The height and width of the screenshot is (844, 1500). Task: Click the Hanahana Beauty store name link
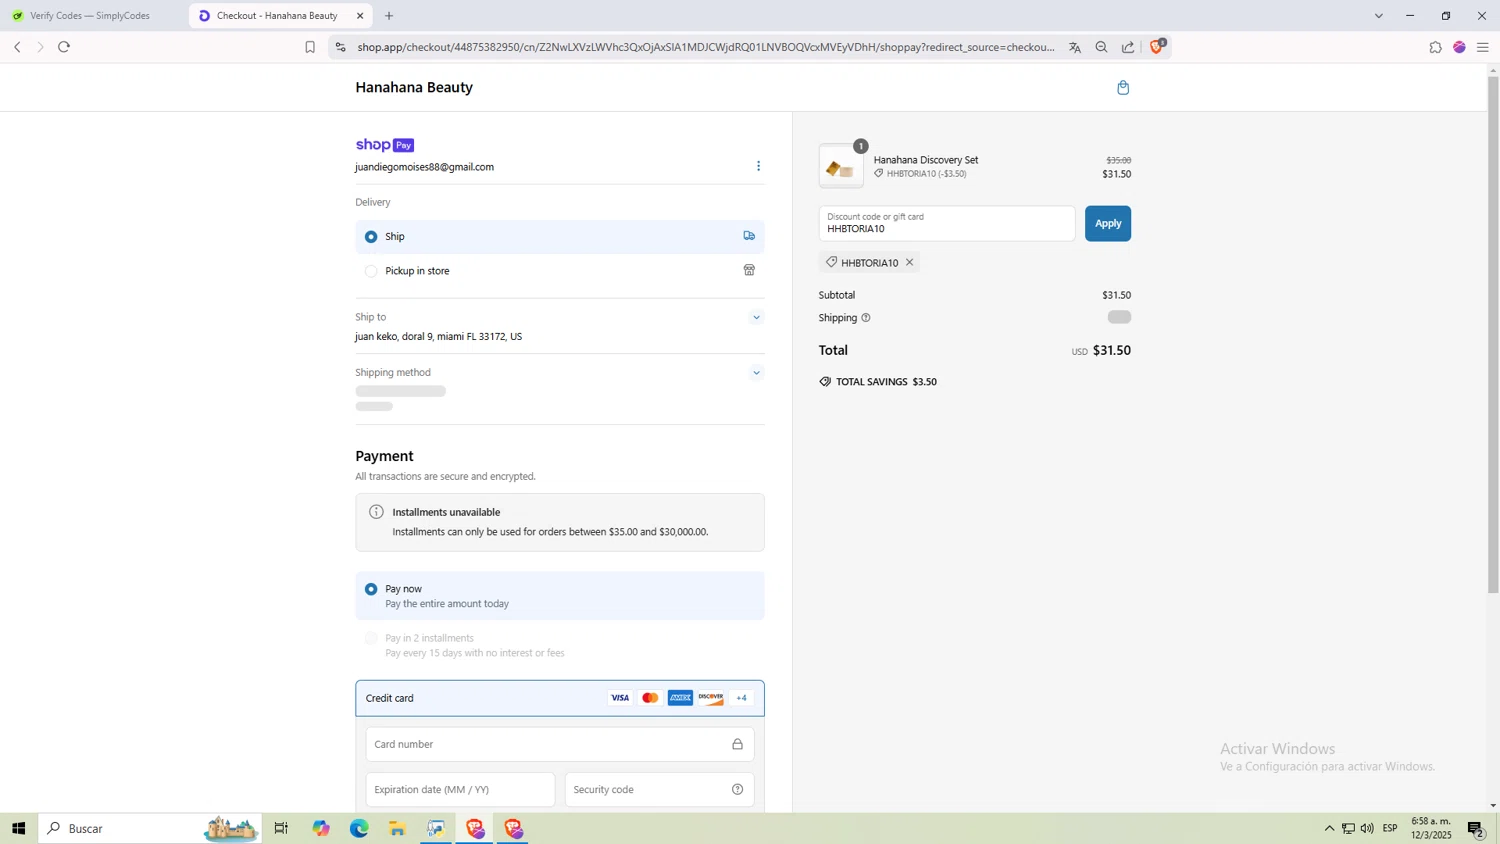click(414, 88)
